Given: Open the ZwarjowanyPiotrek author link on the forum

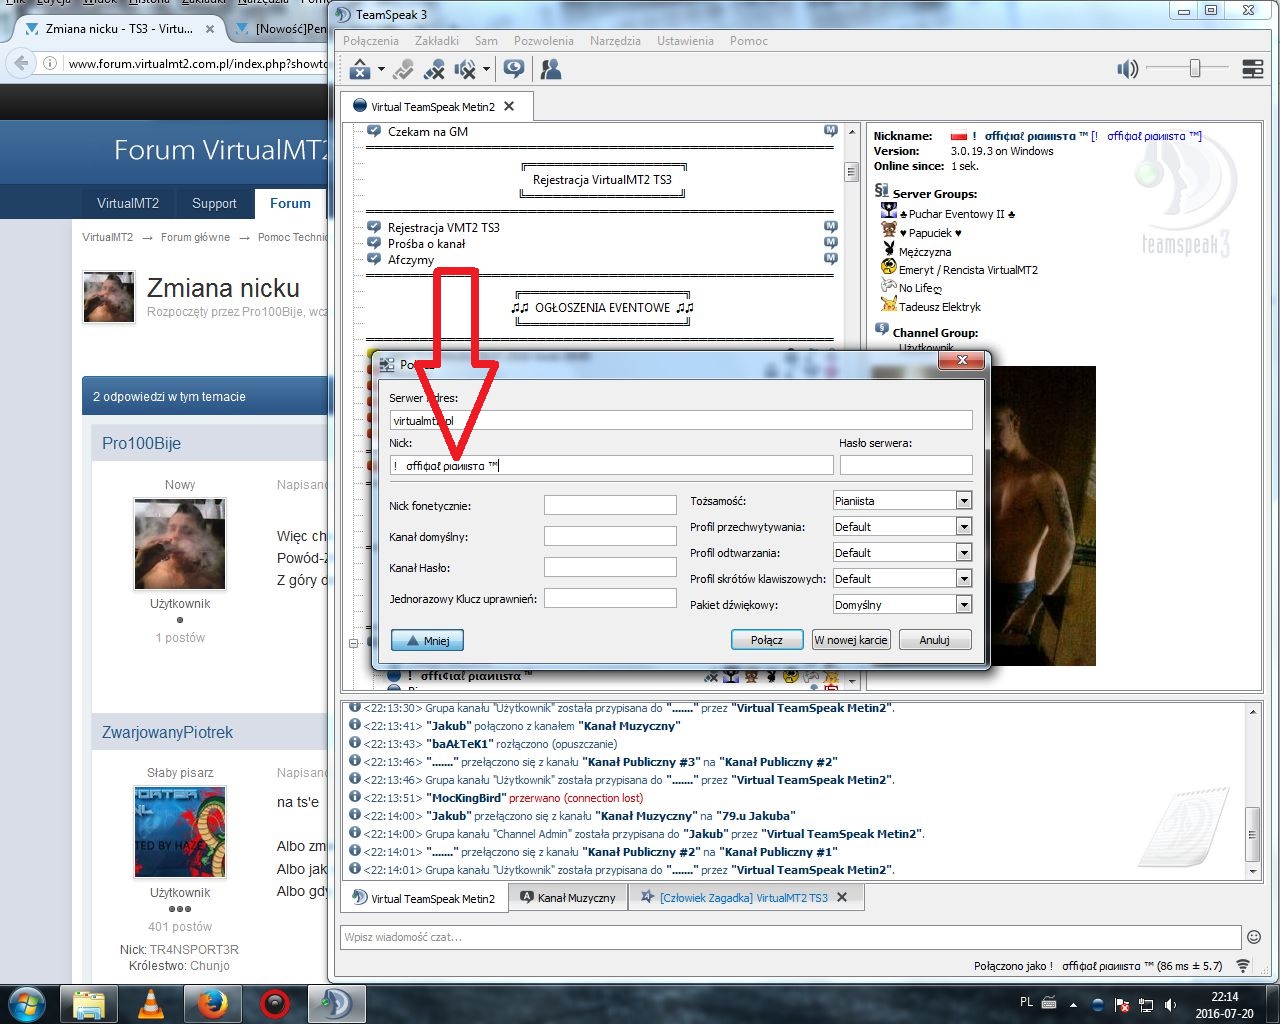Looking at the screenshot, I should coord(167,732).
